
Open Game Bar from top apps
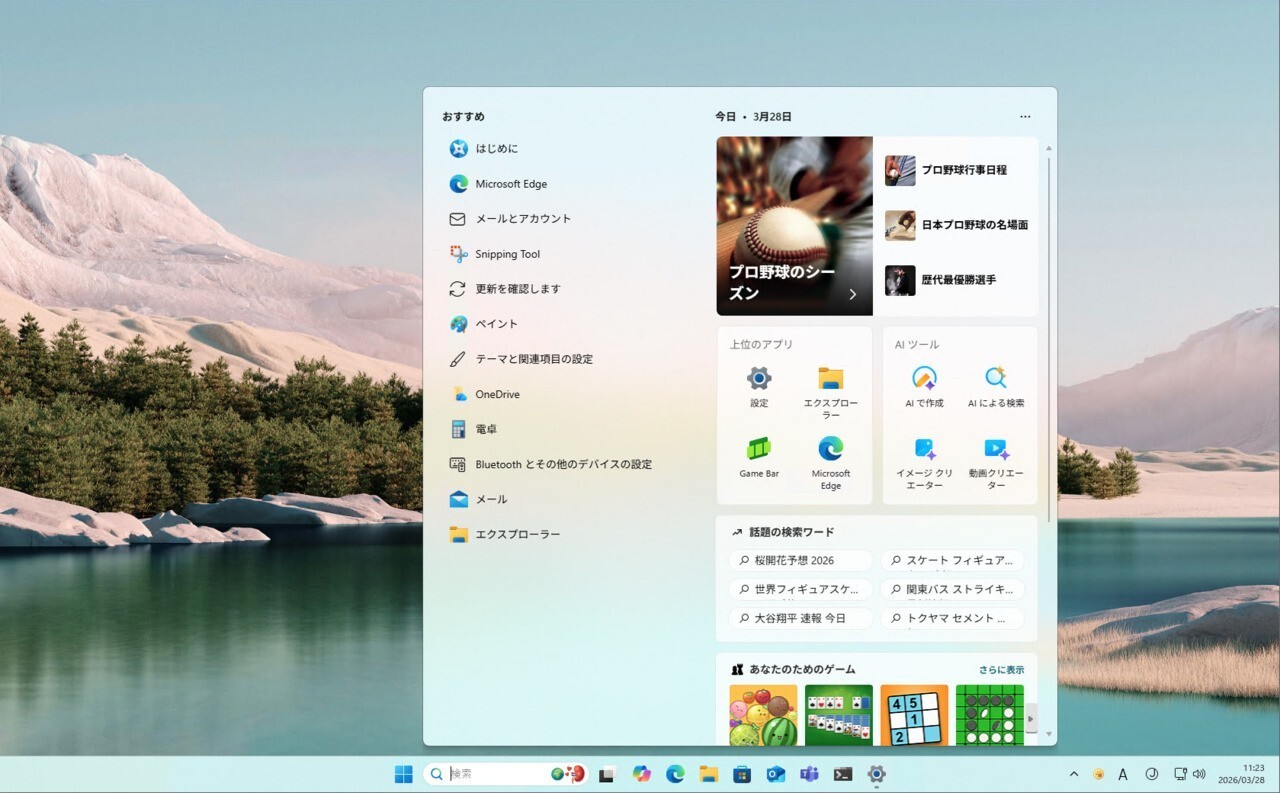pos(759,450)
